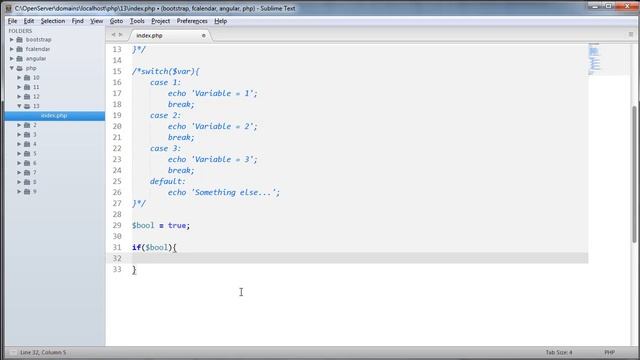Expand folder 6 arrow

click(19, 163)
